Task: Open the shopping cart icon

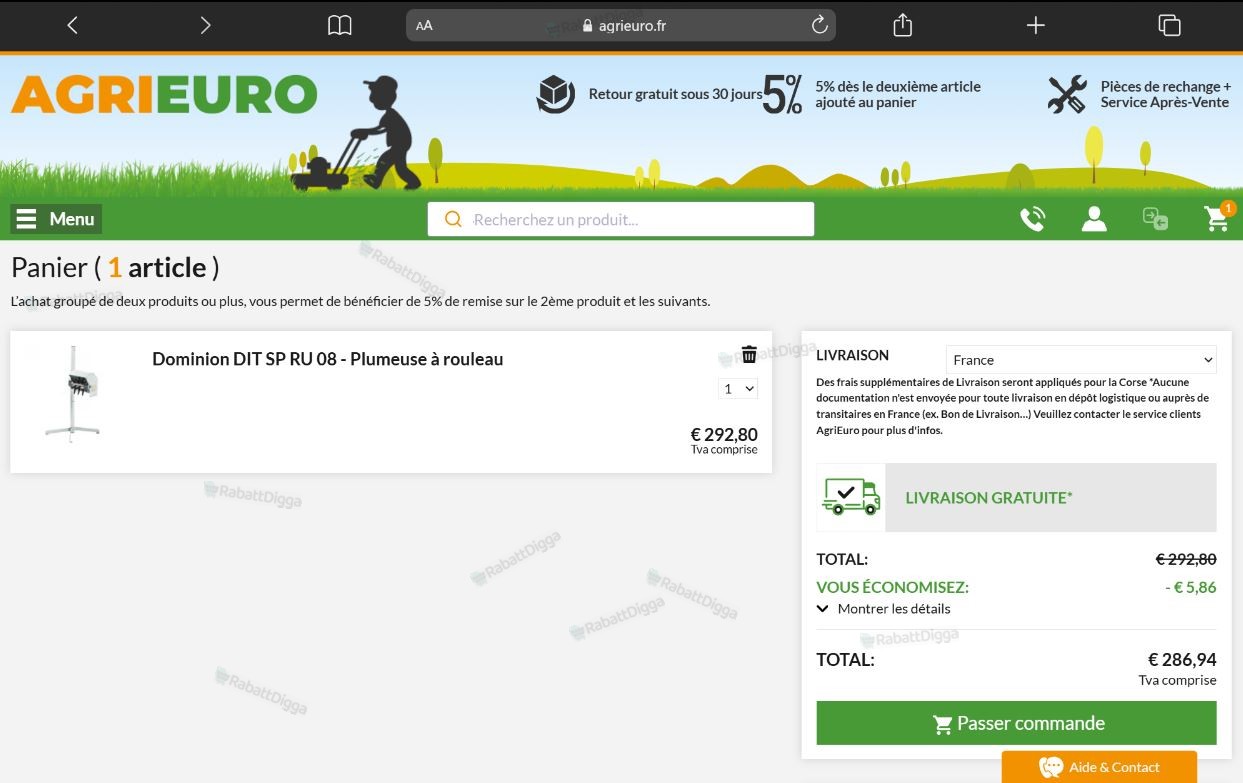Action: [1217, 218]
